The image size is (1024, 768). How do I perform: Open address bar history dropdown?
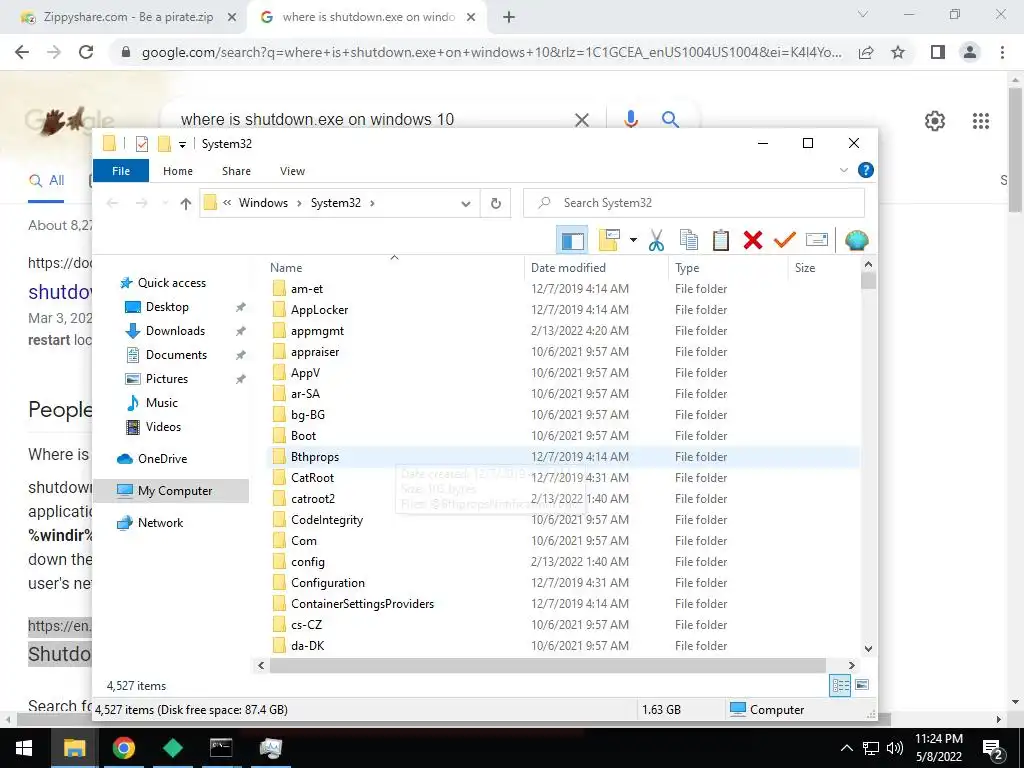click(x=466, y=204)
